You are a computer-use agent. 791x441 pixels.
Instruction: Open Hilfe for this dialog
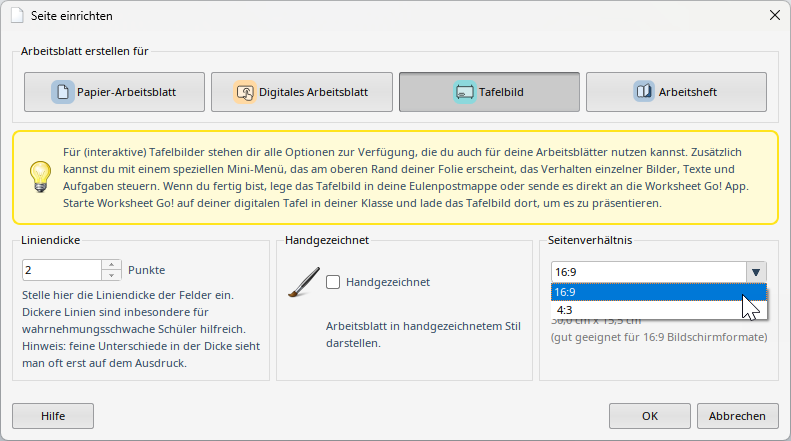tap(53, 416)
